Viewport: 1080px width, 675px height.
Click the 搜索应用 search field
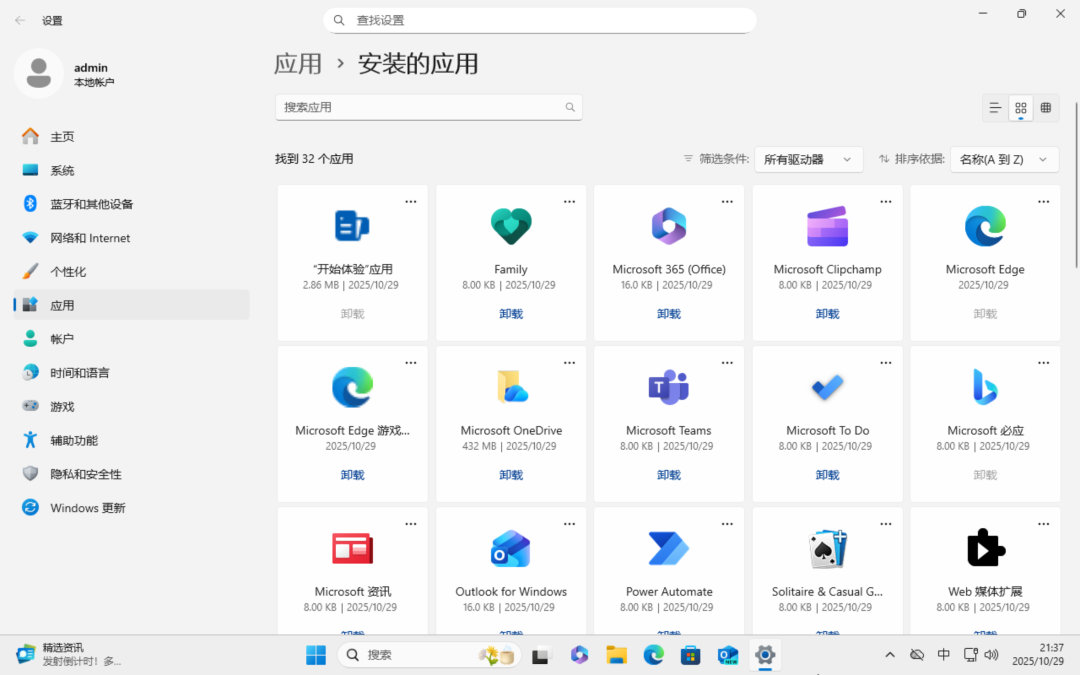(428, 107)
